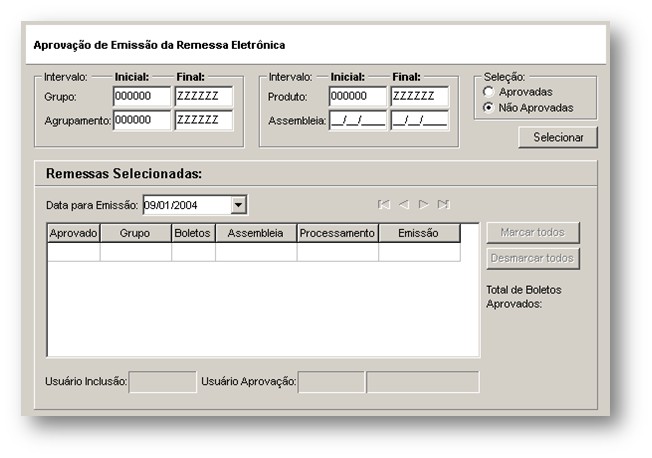The image size is (652, 458).
Task: Click the Emissão column header
Action: (419, 233)
